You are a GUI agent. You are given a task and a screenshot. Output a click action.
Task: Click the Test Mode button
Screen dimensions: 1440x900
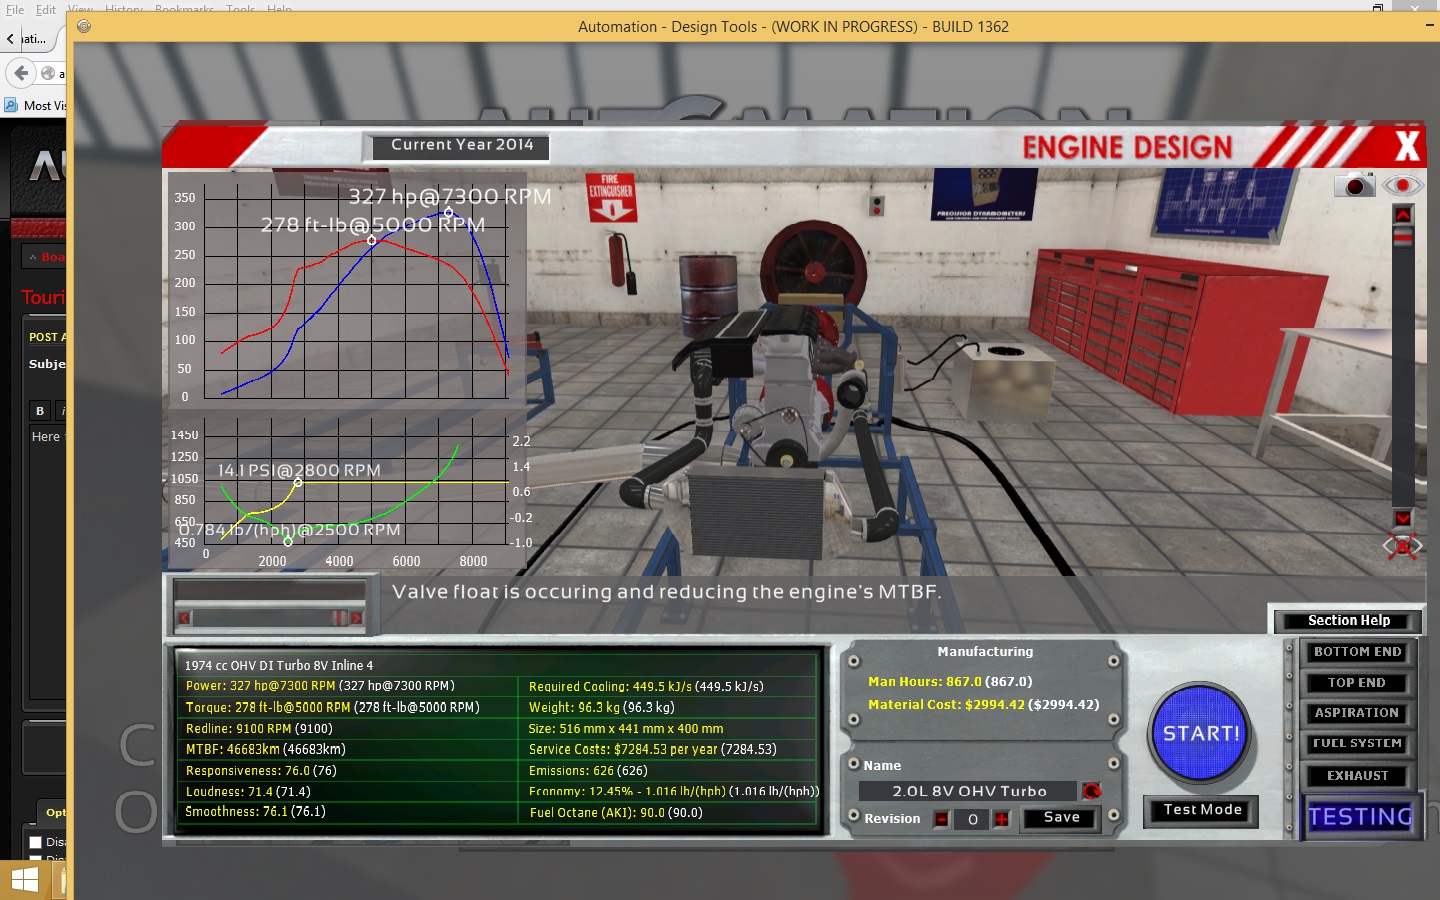tap(1202, 810)
